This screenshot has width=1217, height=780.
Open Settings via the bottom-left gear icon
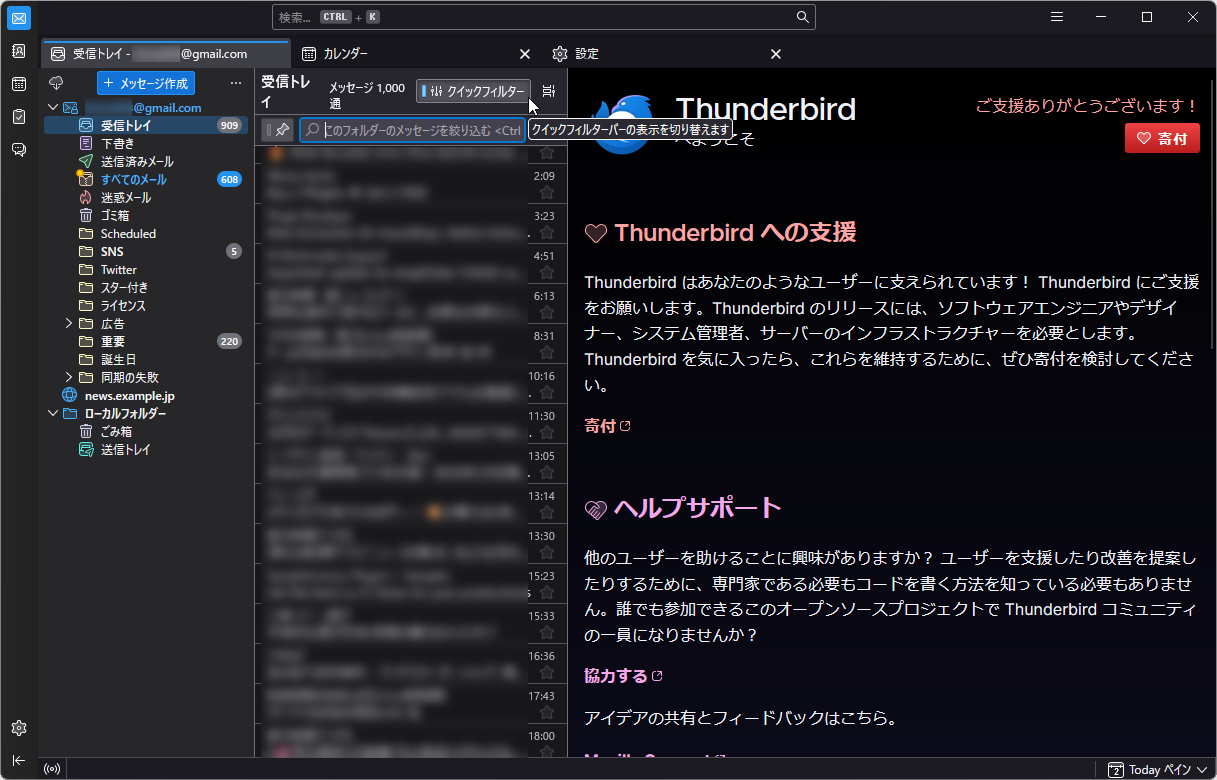(x=18, y=728)
